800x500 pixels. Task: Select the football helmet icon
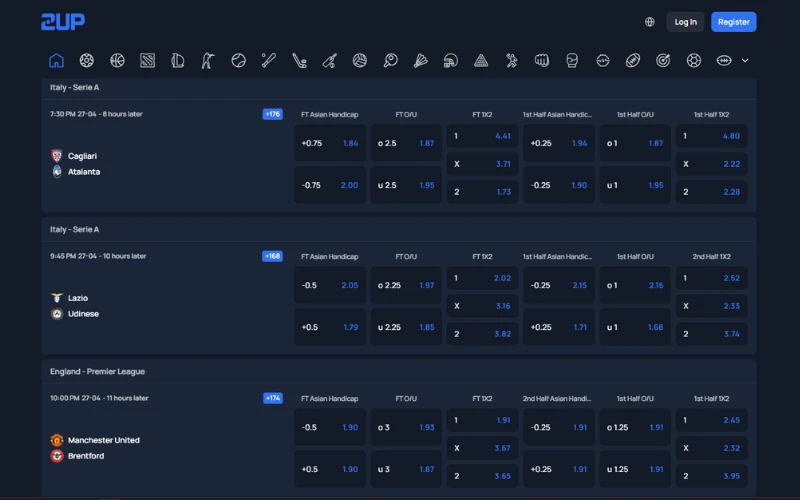coord(451,60)
